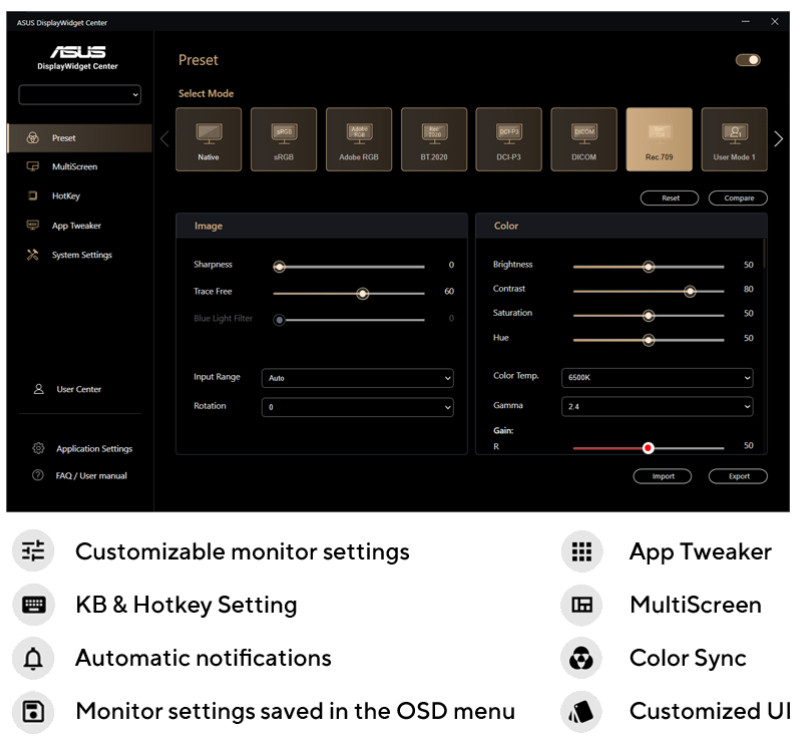Viewport: 806px width, 738px height.
Task: Switch to DCI-P3 preset mode
Action: tap(509, 139)
